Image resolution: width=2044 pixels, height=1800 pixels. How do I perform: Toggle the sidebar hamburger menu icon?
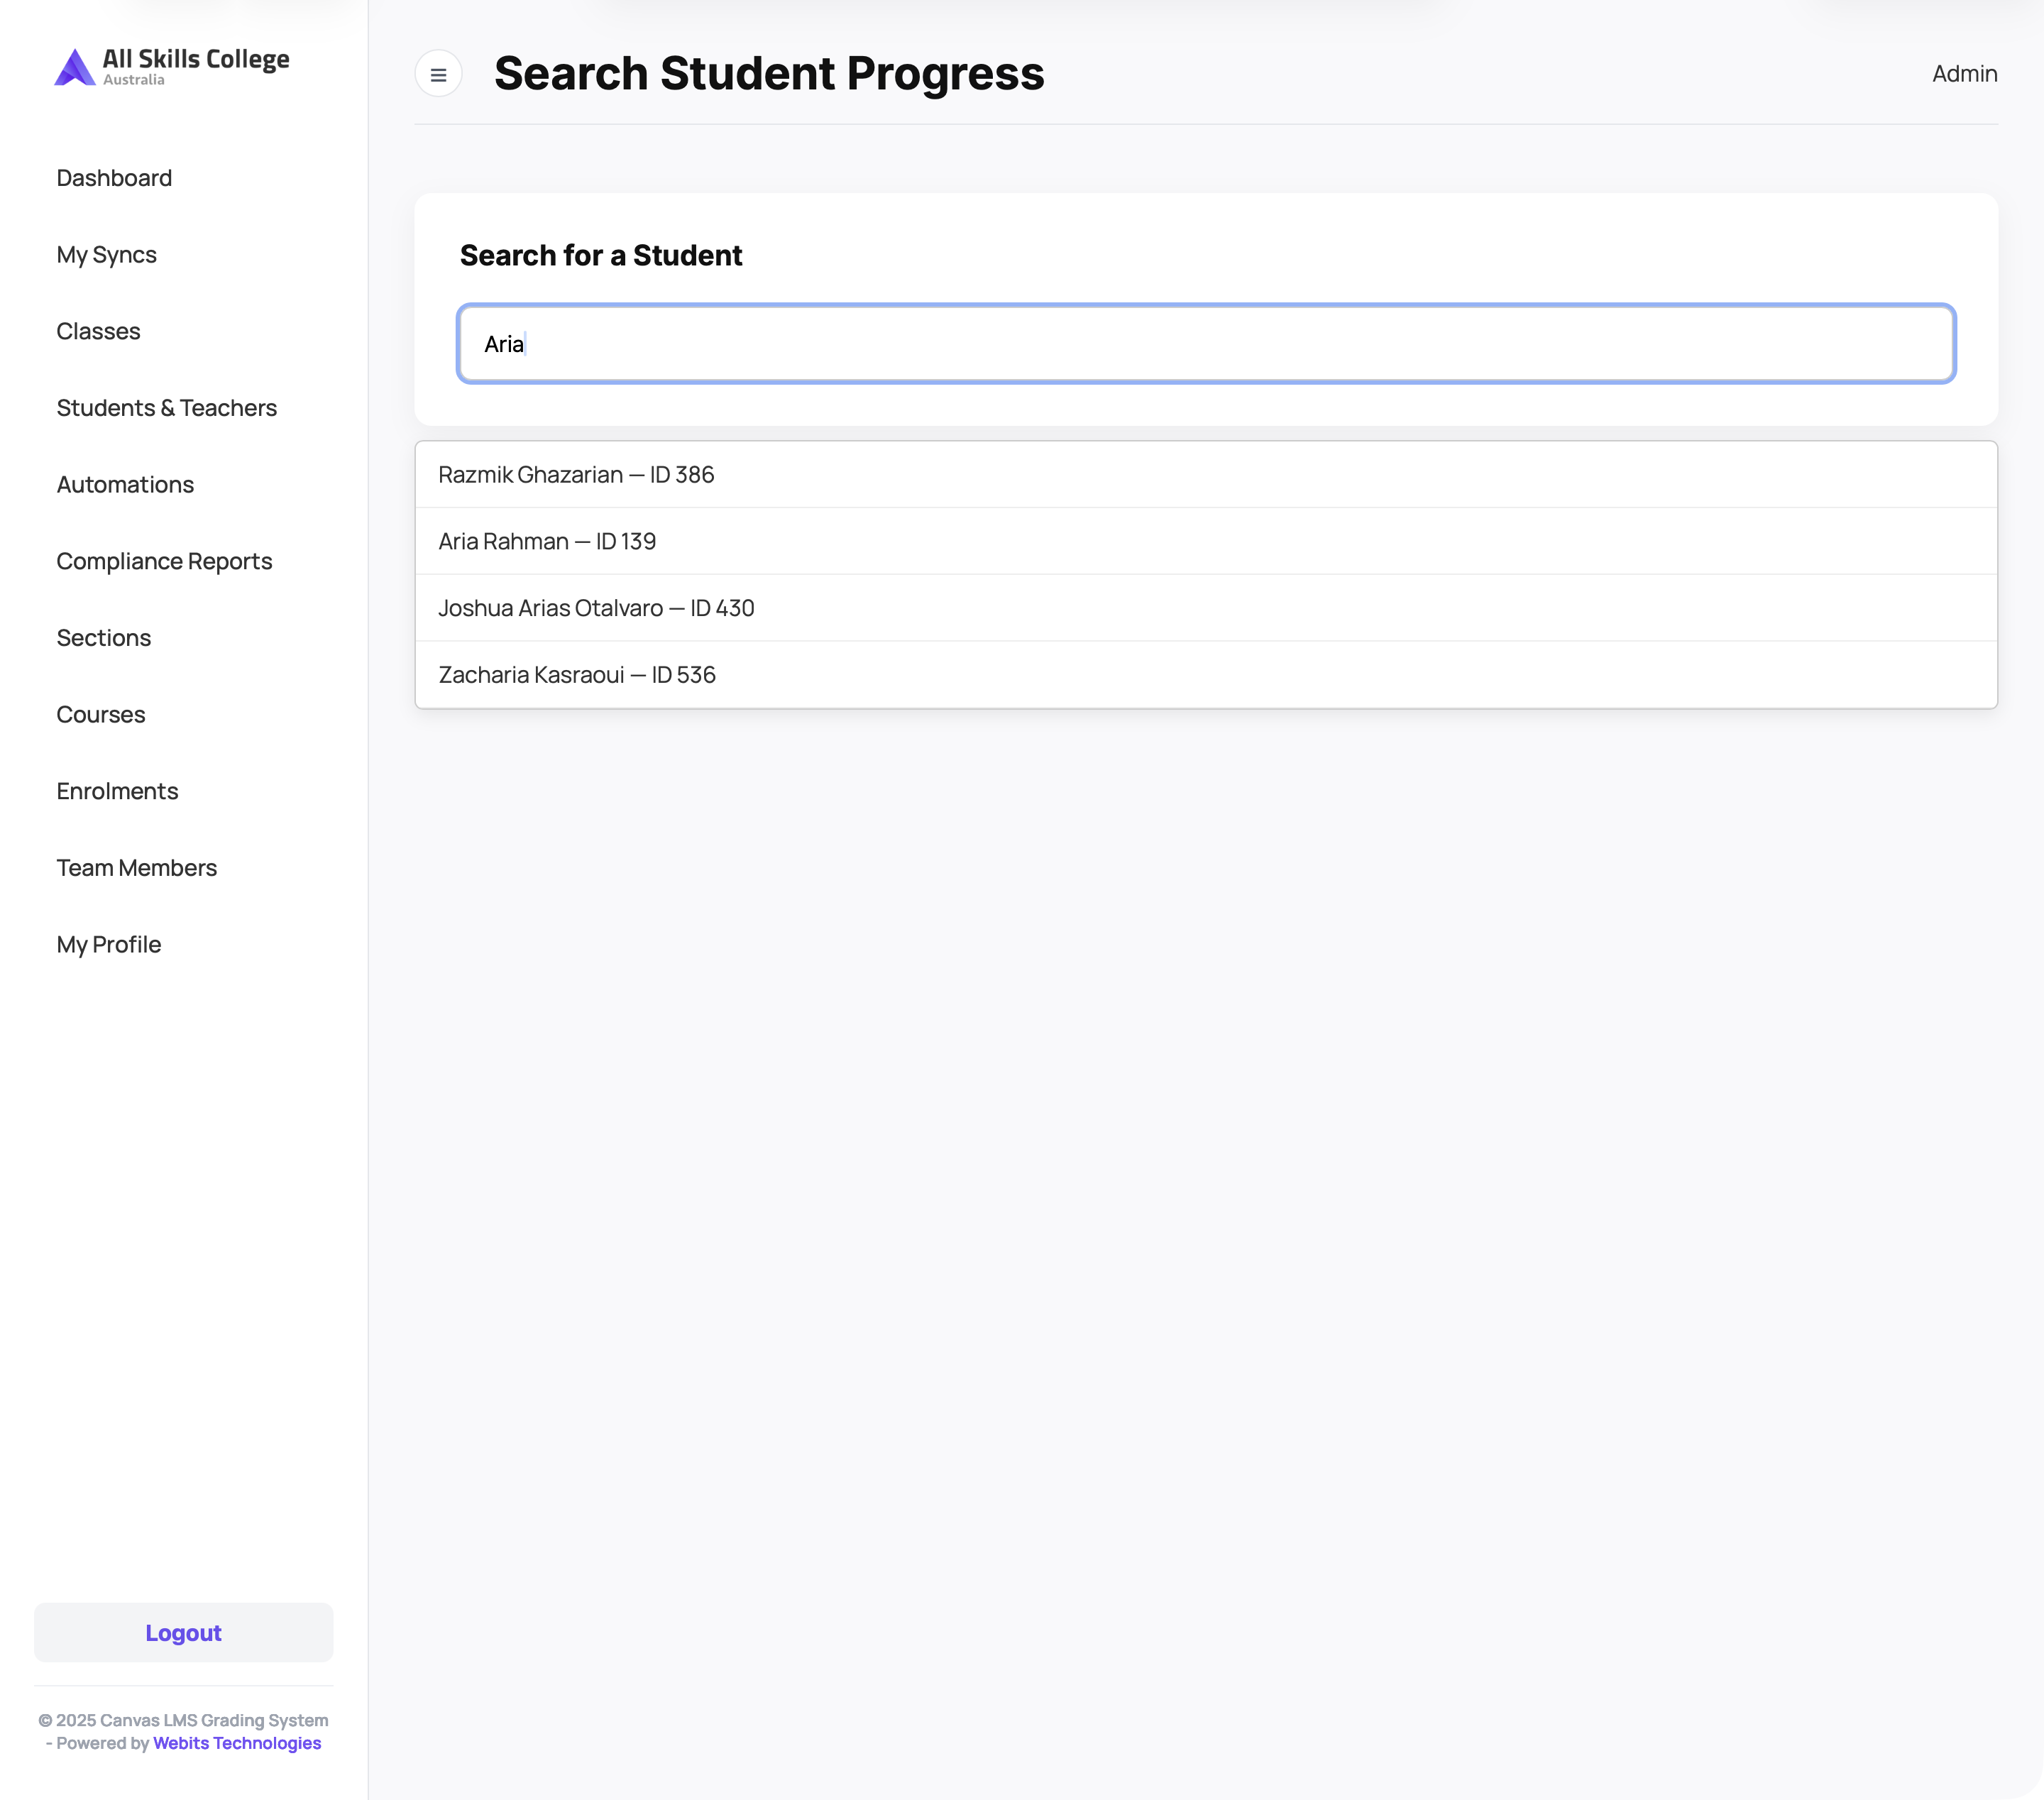pyautogui.click(x=438, y=74)
